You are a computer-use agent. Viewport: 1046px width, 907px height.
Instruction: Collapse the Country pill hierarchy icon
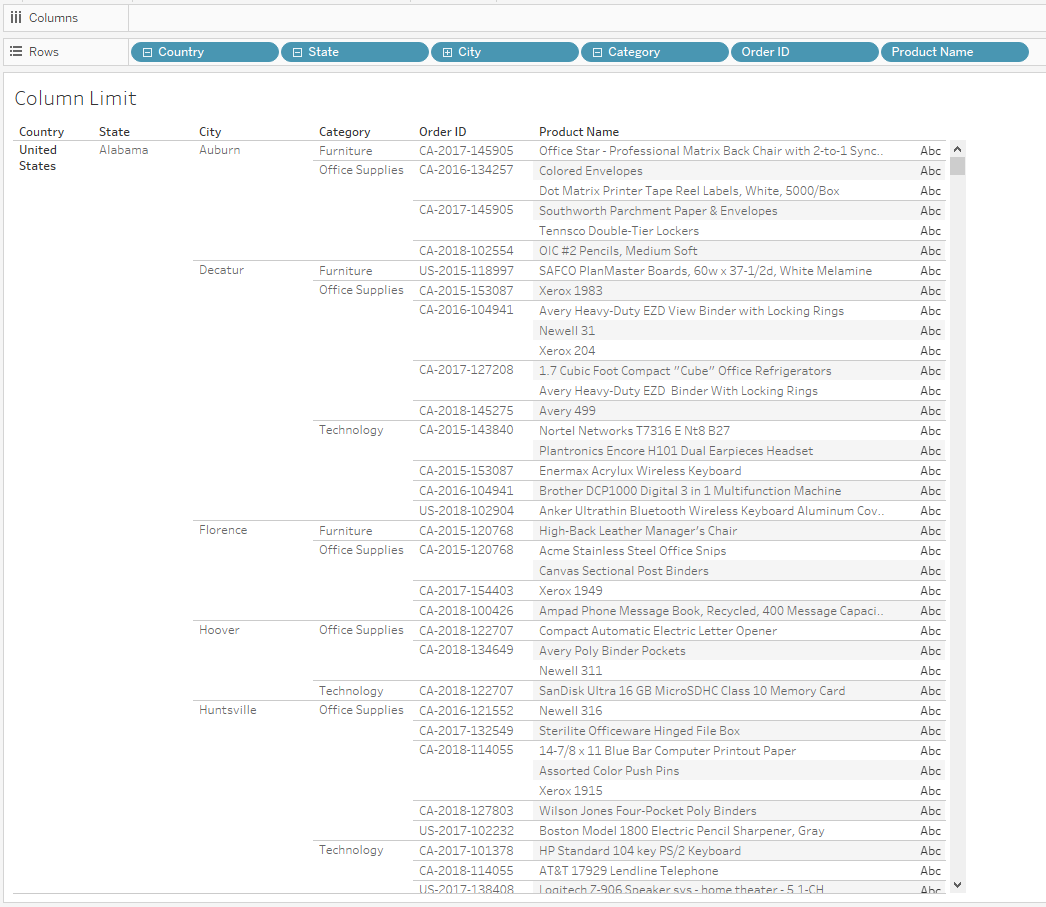[x=147, y=52]
